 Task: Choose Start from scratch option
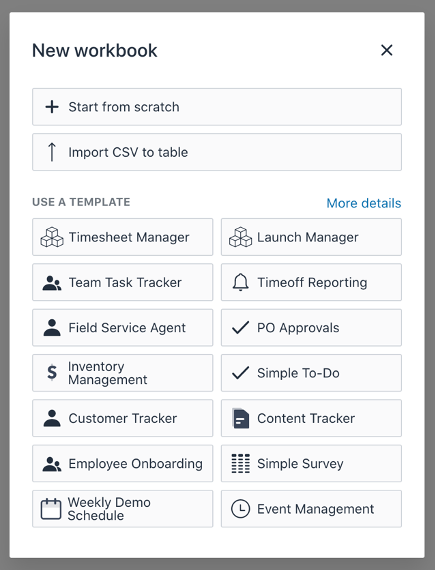pos(217,107)
